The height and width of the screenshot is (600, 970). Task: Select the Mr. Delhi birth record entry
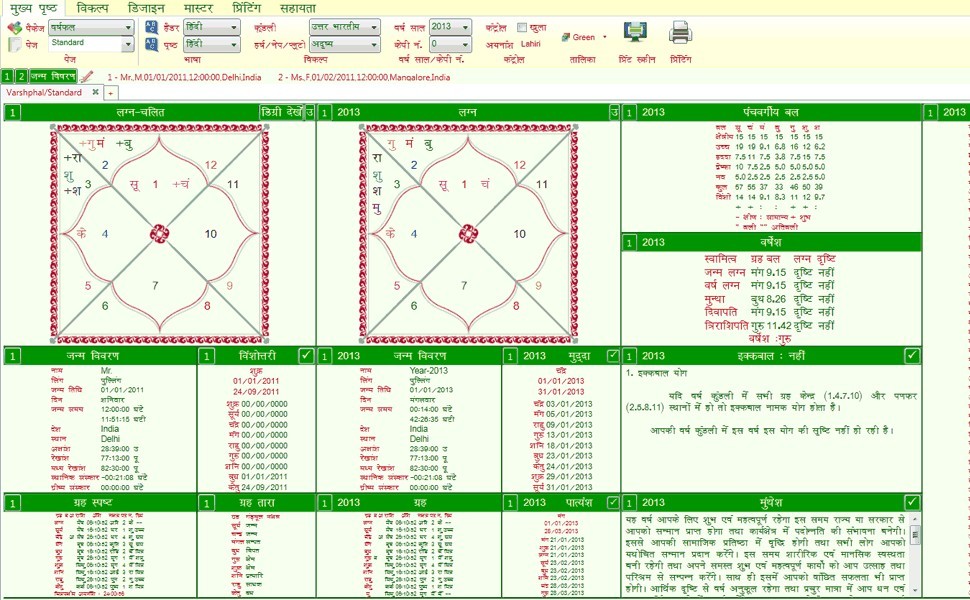click(x=184, y=77)
